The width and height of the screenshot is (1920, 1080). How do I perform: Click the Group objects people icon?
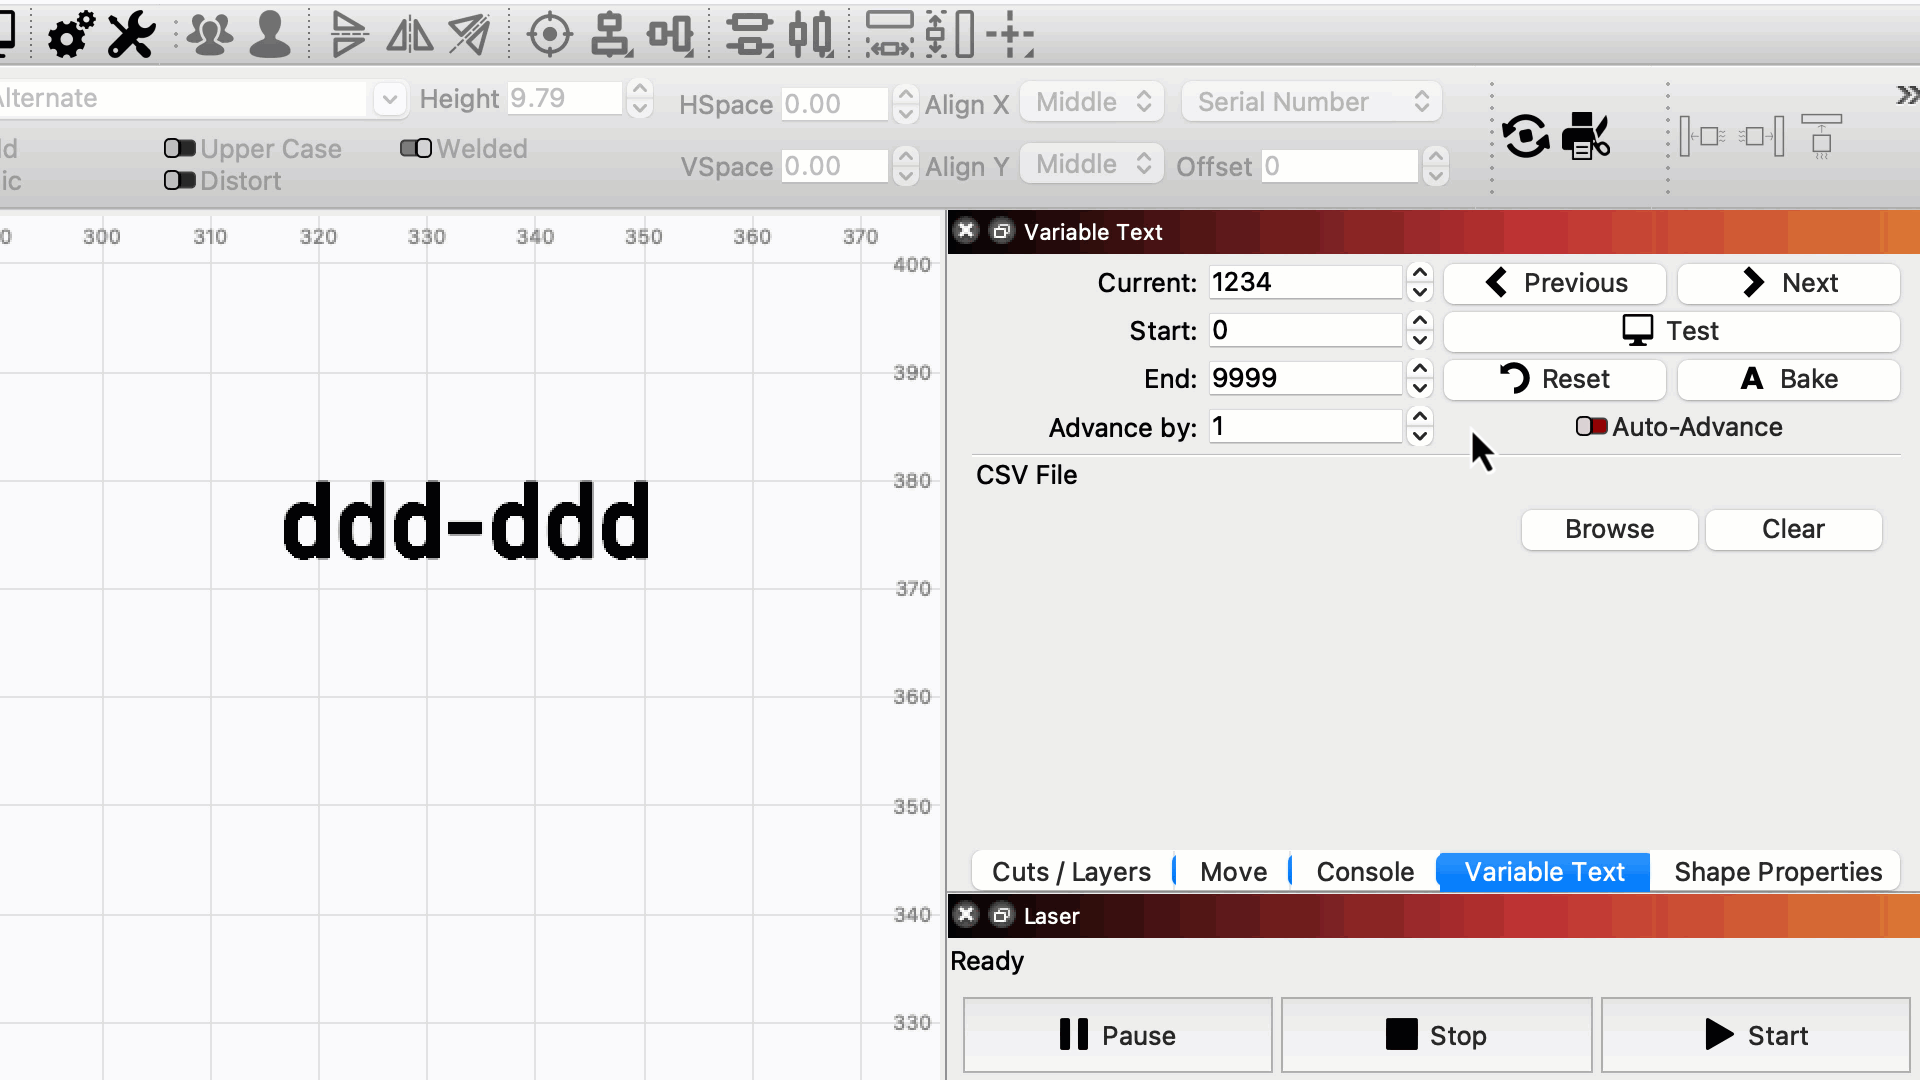click(210, 35)
